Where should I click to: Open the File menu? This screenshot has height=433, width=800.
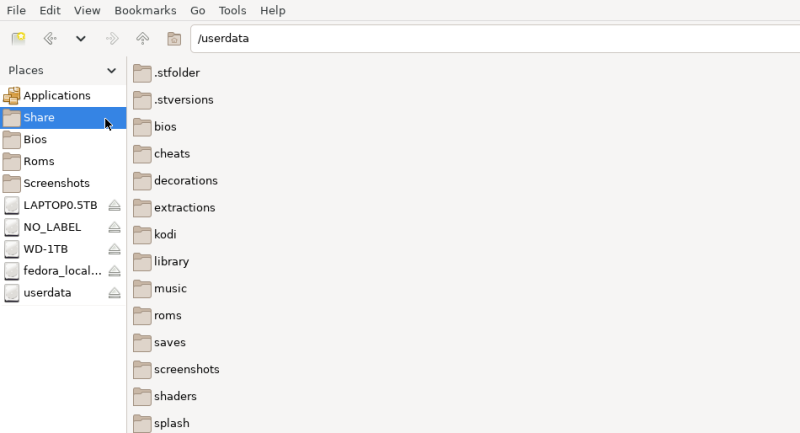point(16,10)
